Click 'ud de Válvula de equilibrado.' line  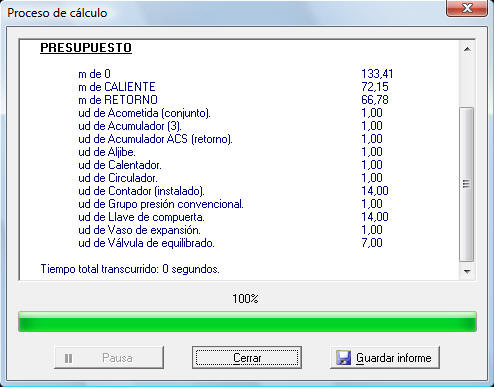click(146, 243)
